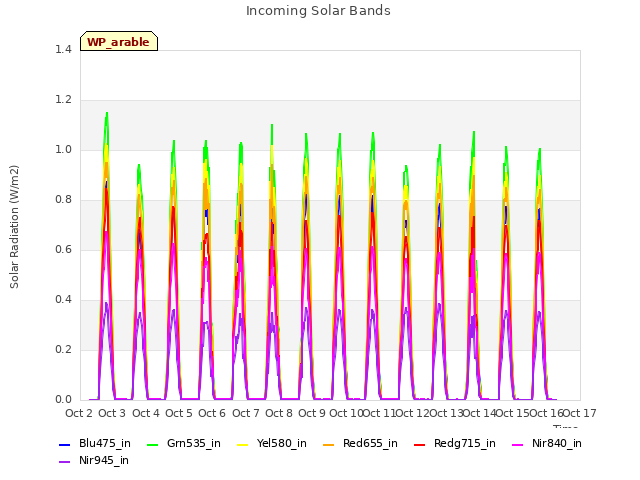Viewport: 640px width, 480px height.
Task: Toggle the Redg715_in legend entry
Action: 455,443
